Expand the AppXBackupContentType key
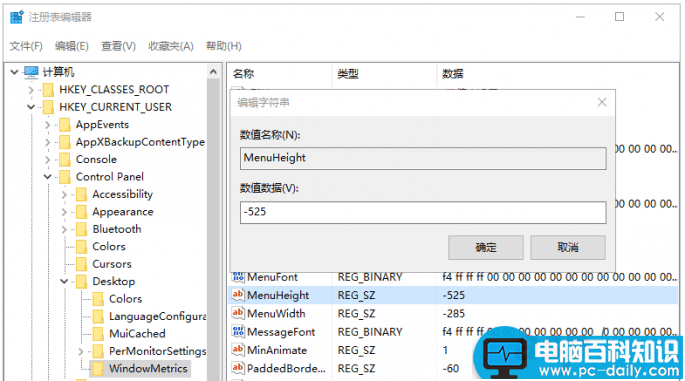Viewport: 685px width, 381px height. pyautogui.click(x=47, y=142)
